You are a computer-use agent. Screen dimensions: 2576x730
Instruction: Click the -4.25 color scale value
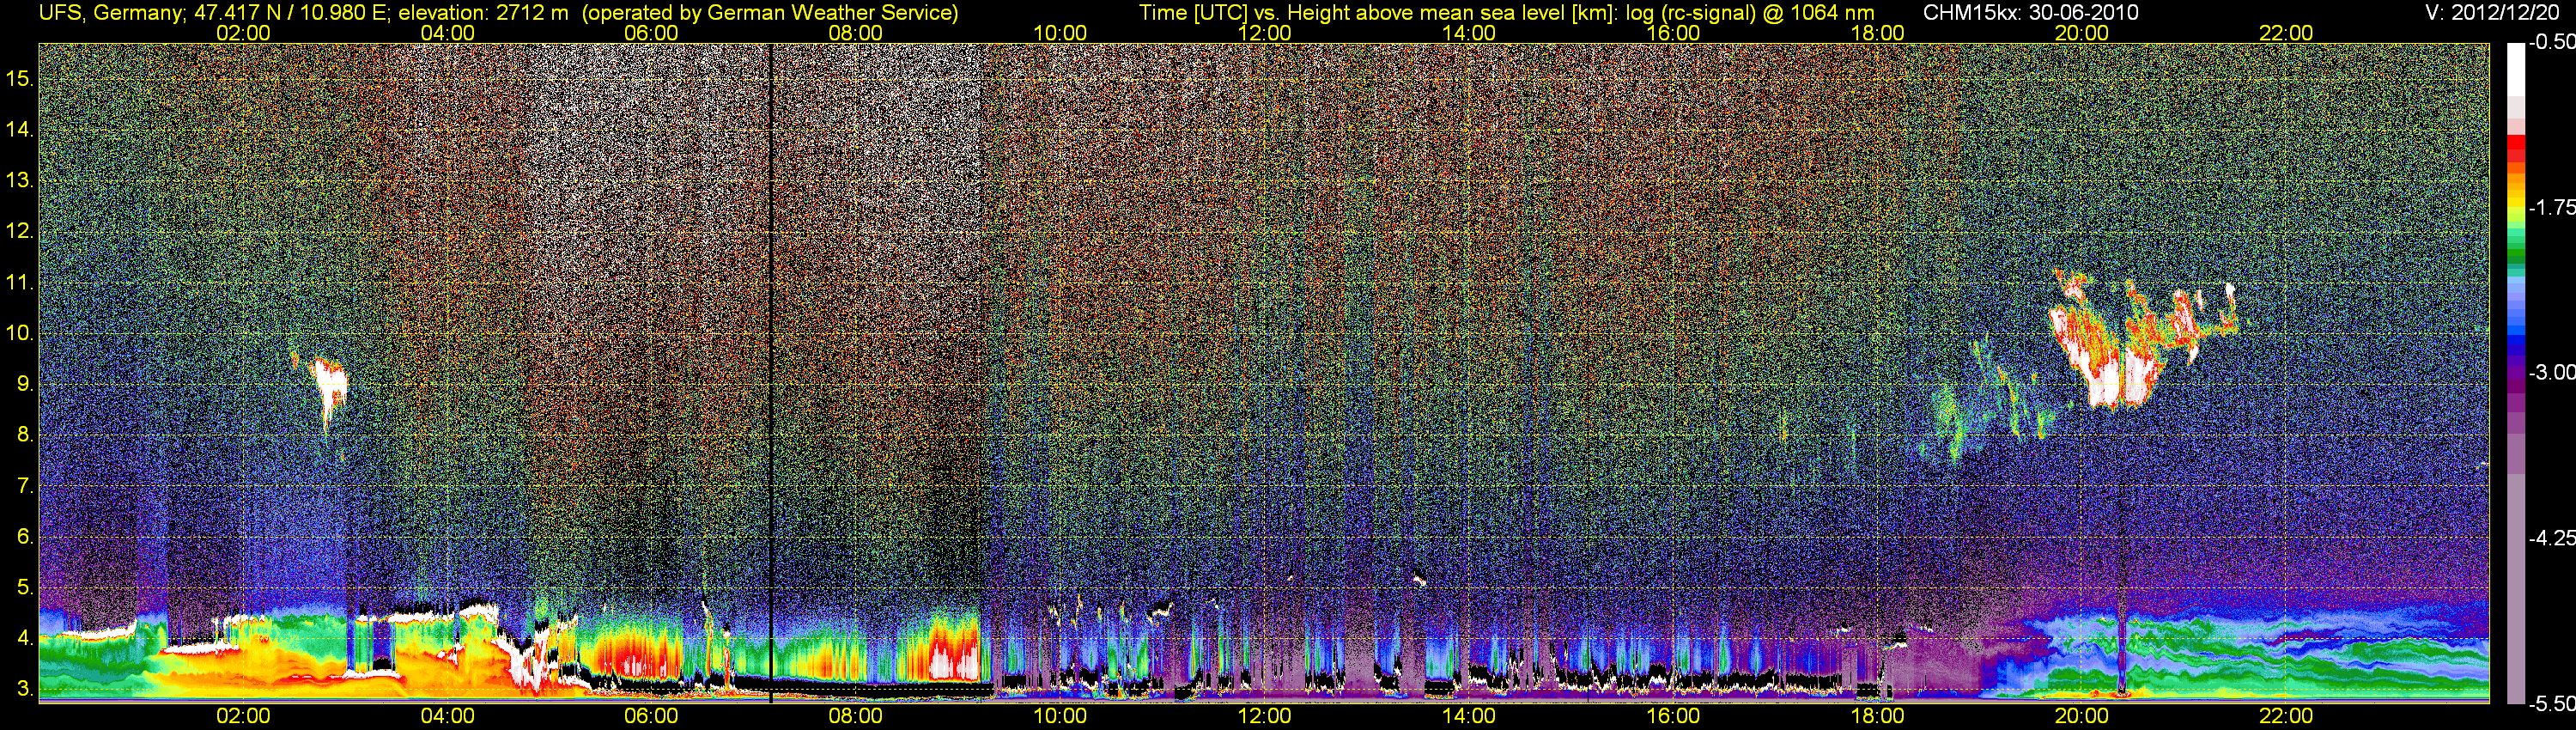[2552, 538]
